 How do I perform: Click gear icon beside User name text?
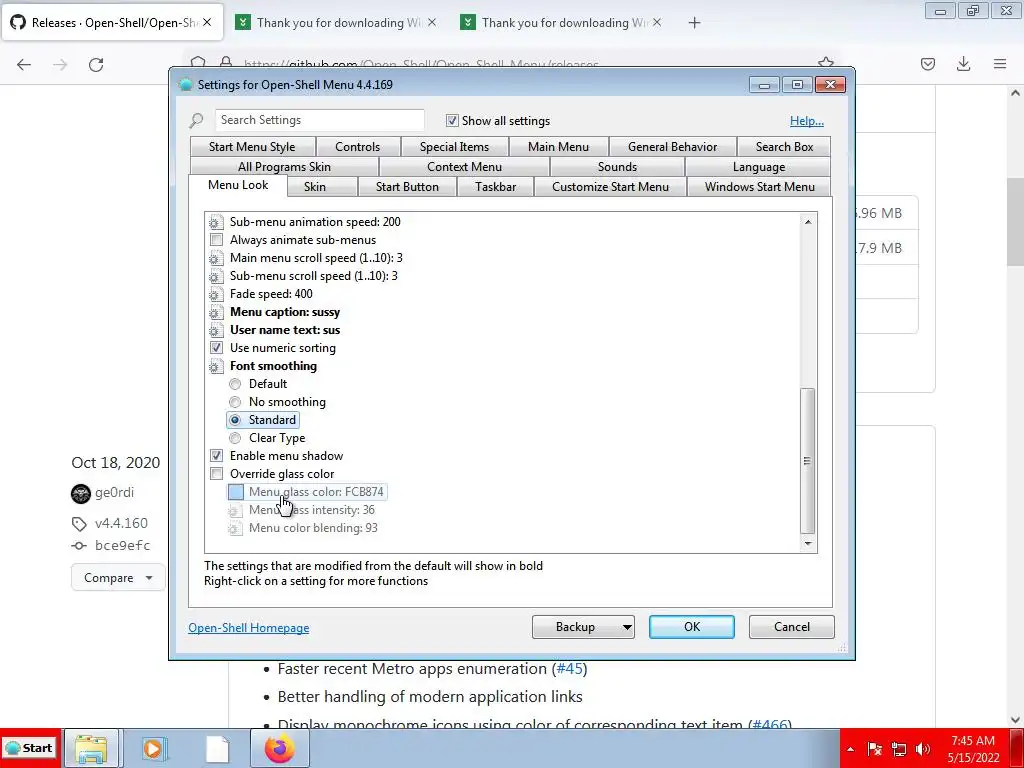(x=216, y=330)
